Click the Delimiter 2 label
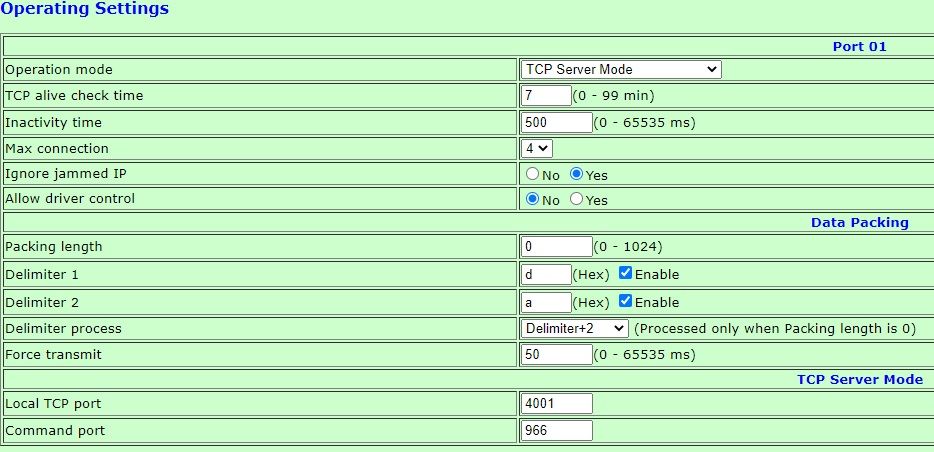Viewport: 934px width, 452px height. coord(42,303)
